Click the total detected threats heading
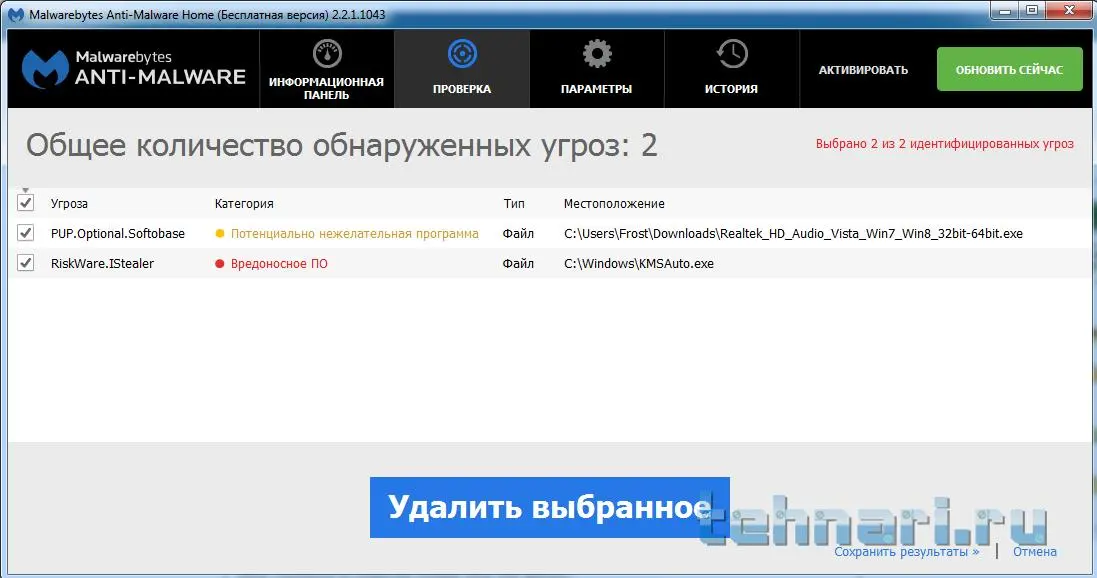The height and width of the screenshot is (578, 1097). (x=341, y=146)
